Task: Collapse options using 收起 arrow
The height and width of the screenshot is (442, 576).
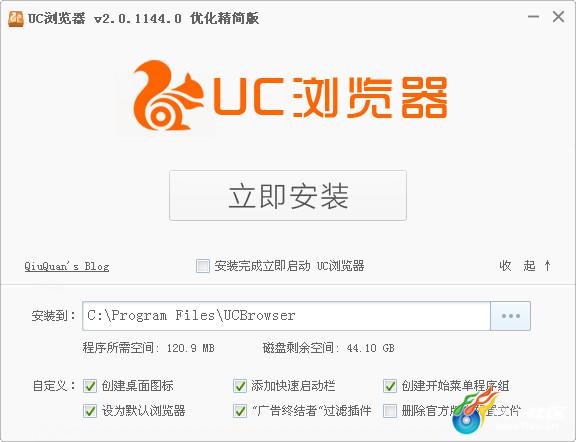Action: [x=525, y=265]
